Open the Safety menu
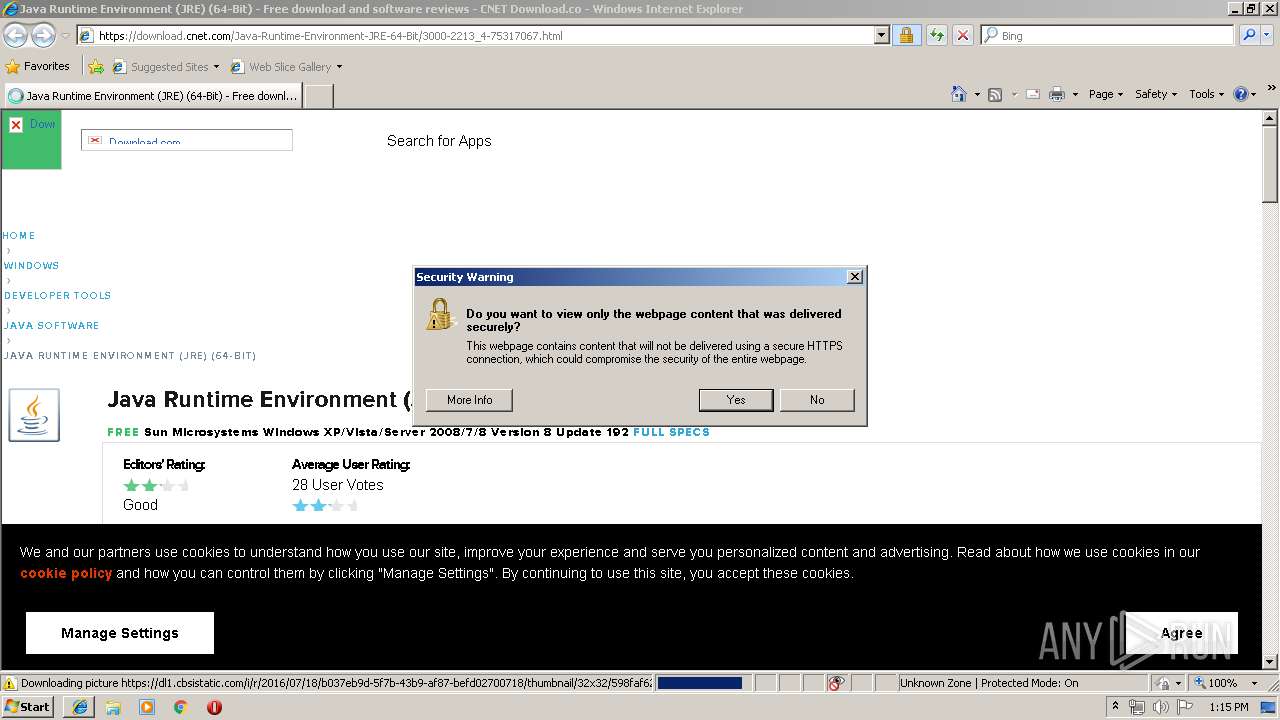Screen dimensions: 1280x720 1156,94
